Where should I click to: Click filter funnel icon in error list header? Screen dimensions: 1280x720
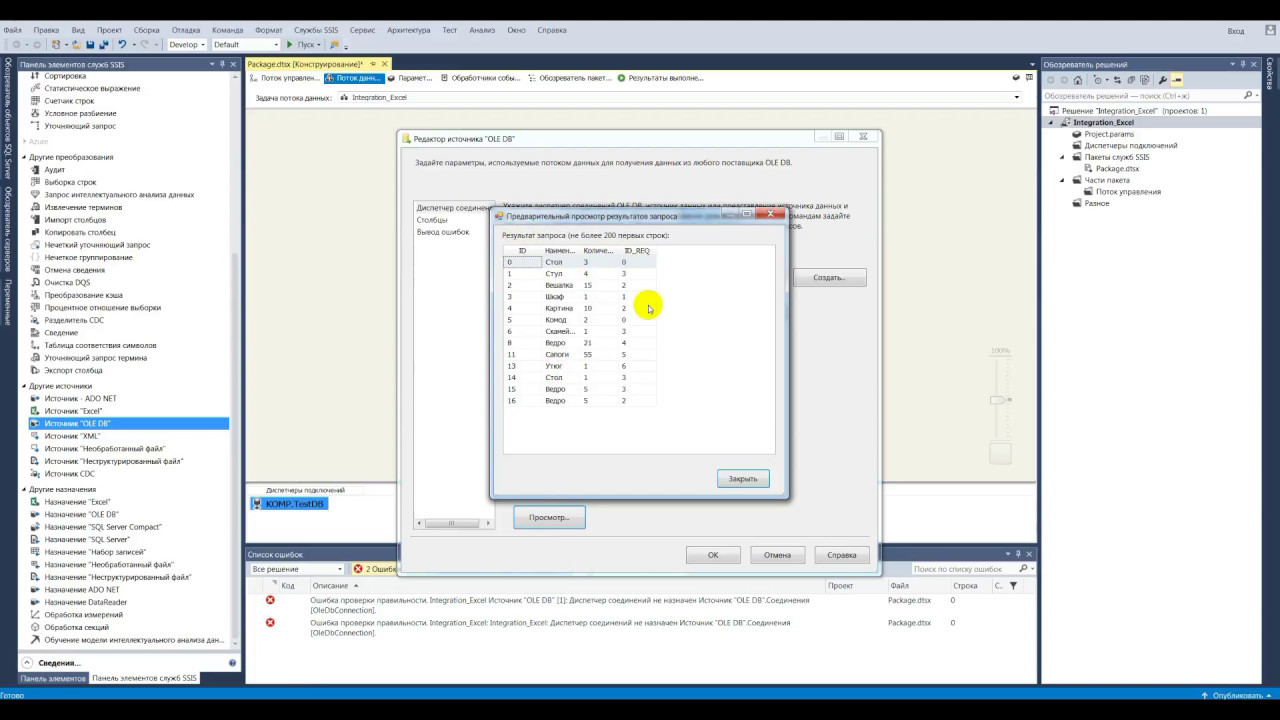1013,585
